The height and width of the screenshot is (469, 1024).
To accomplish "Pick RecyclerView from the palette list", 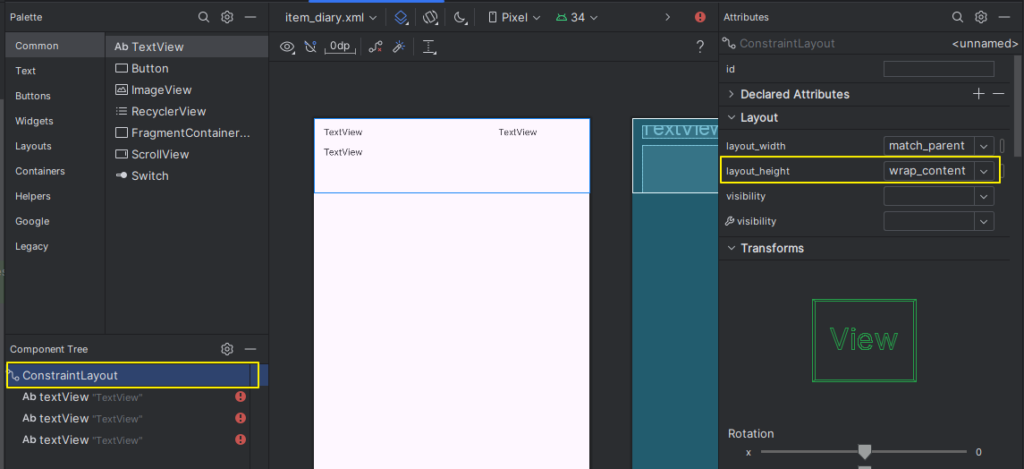I will click(x=187, y=112).
